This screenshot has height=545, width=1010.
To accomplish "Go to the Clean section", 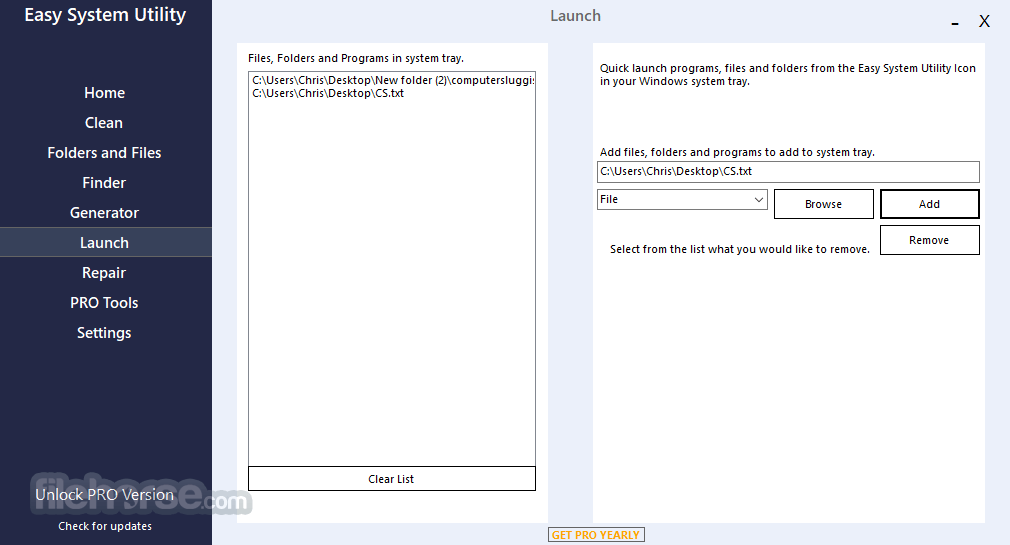I will (104, 123).
